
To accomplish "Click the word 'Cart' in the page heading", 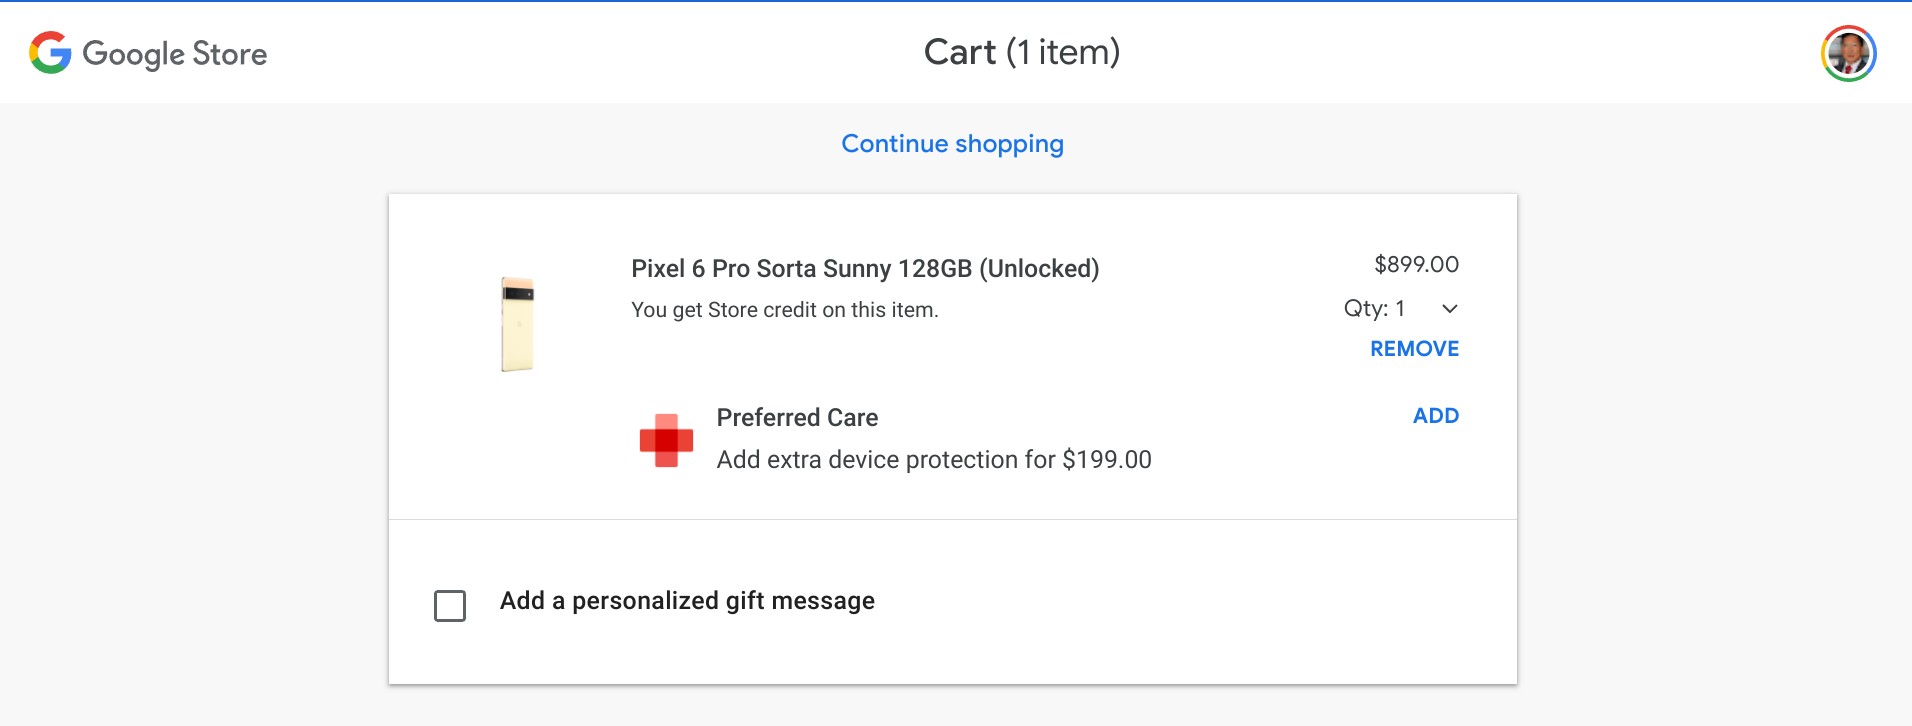I will [x=960, y=52].
